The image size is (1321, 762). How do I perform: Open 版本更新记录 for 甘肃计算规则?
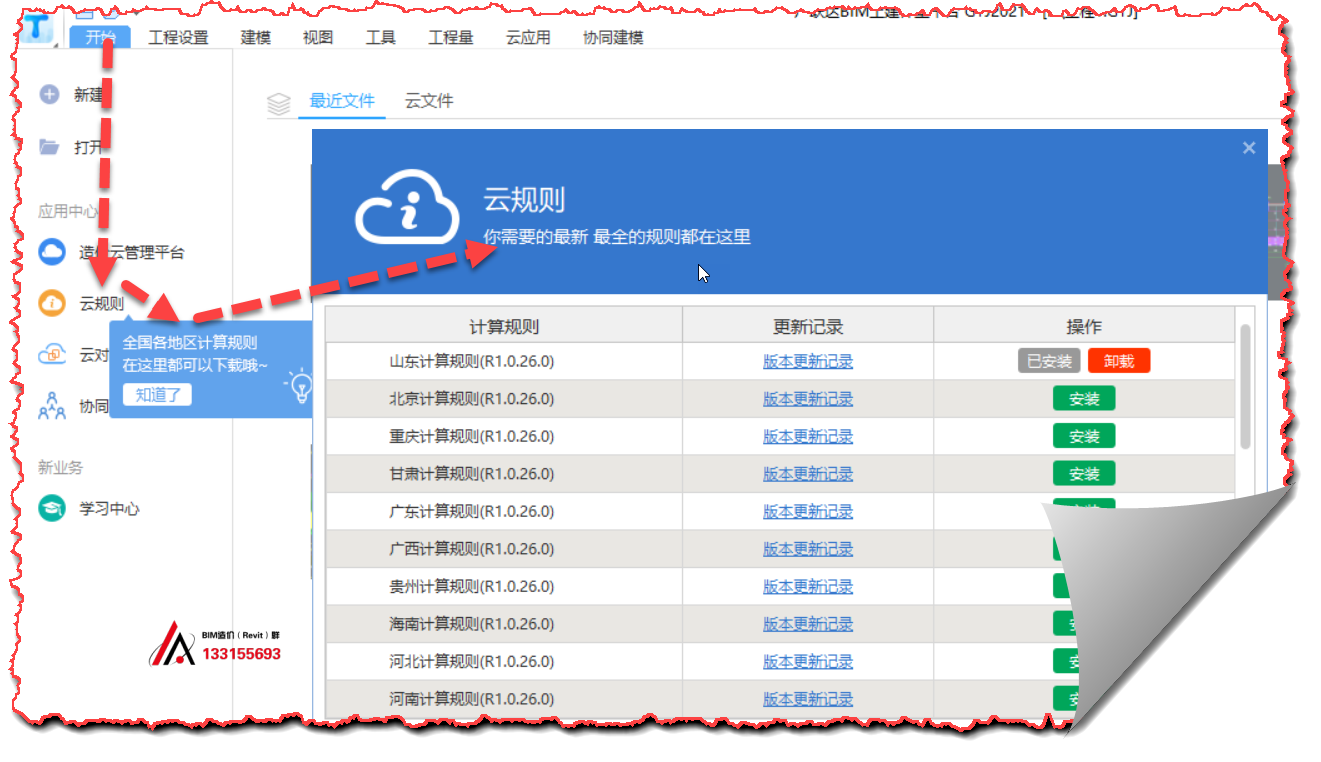coord(808,474)
